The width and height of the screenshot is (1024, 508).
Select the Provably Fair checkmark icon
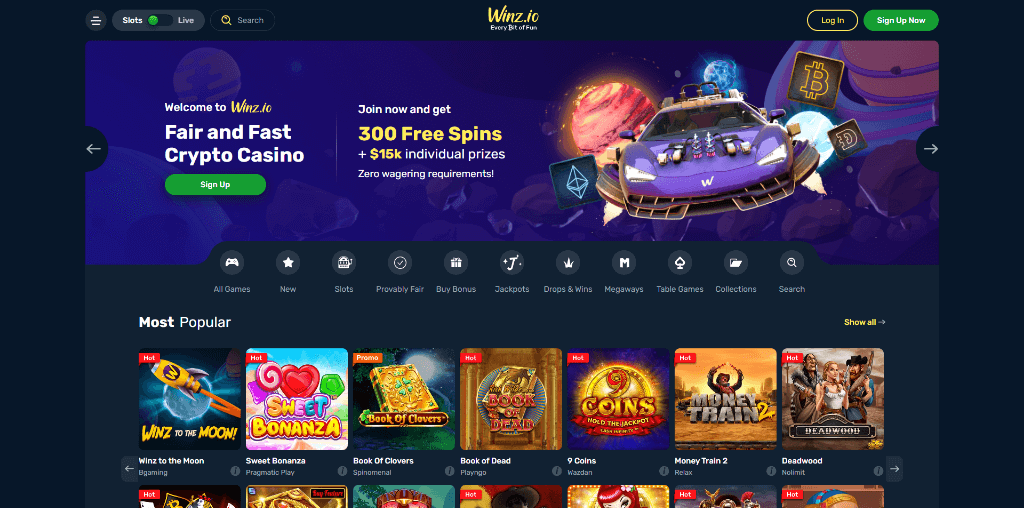400,262
